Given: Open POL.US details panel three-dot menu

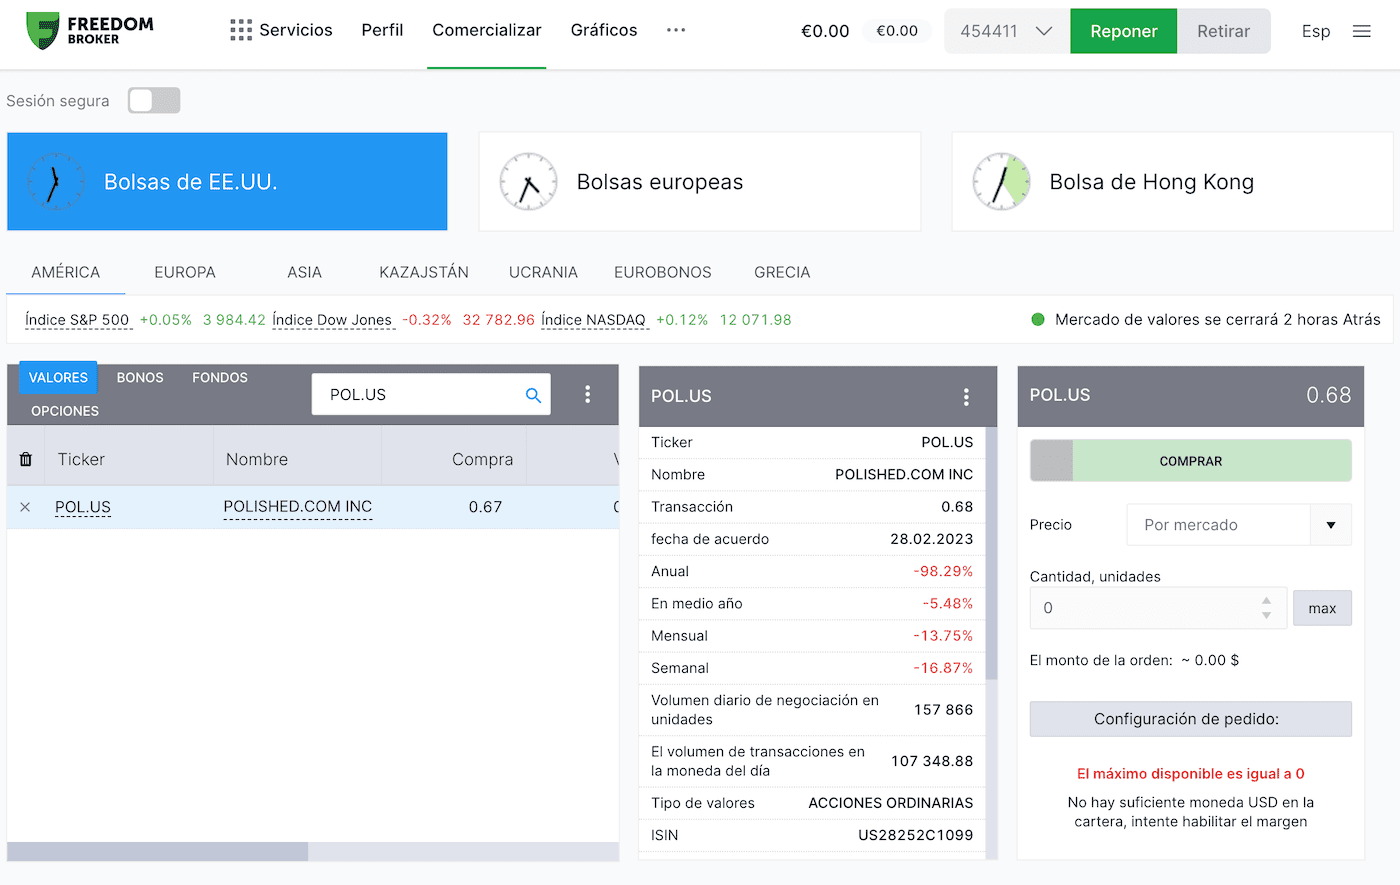Looking at the screenshot, I should pyautogui.click(x=966, y=397).
